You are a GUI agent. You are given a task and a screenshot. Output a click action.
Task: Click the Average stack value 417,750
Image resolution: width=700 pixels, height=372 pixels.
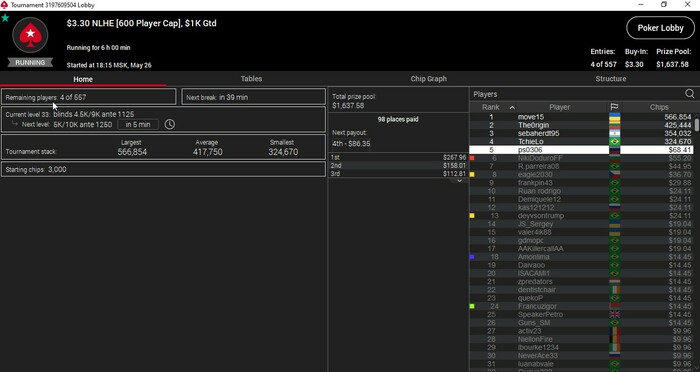pos(208,152)
